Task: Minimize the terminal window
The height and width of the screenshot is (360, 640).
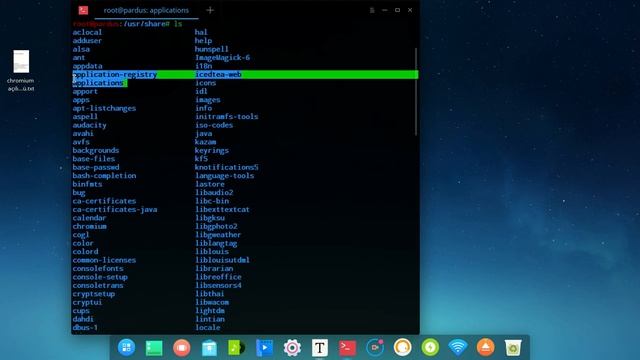Action: [x=384, y=10]
